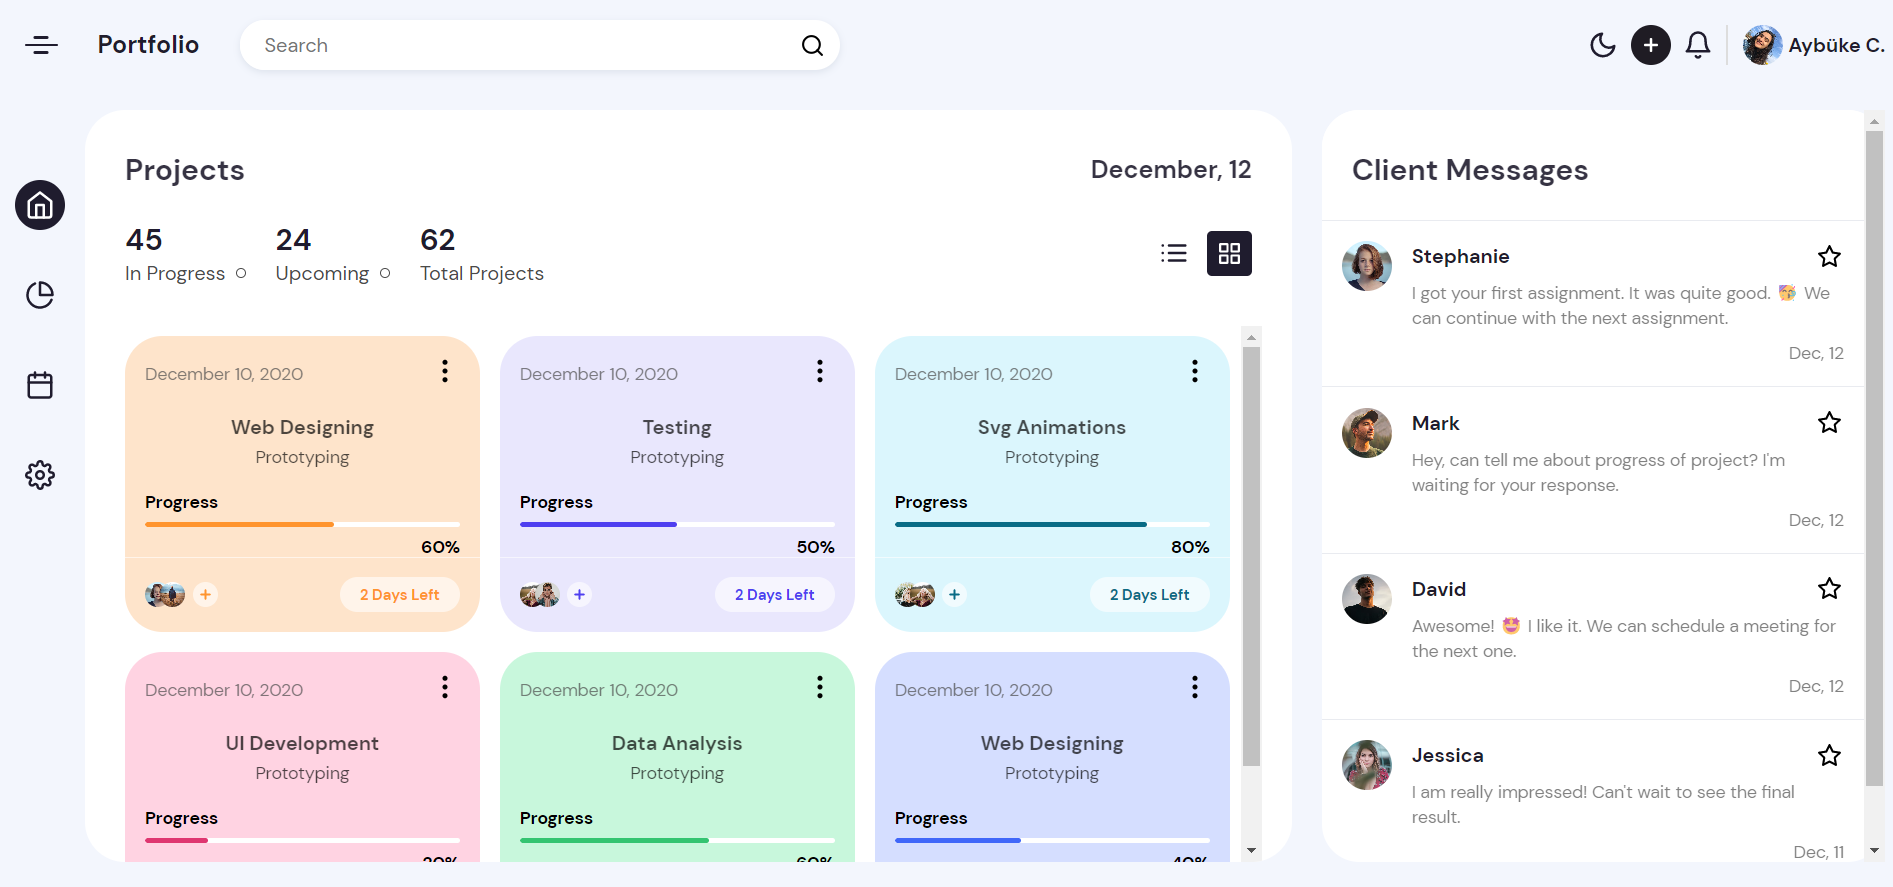Click projects scrollbar down arrow
1893x887 pixels.
pos(1251,851)
